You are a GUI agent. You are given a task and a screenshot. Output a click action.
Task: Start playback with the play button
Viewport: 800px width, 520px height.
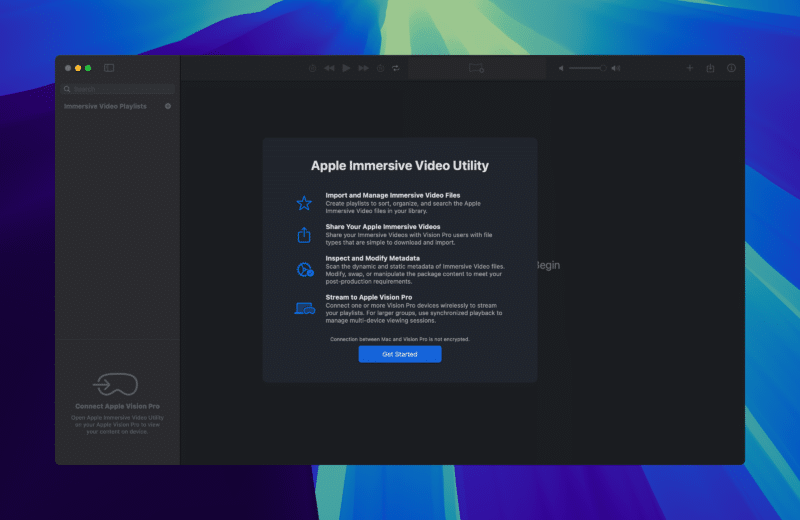click(346, 68)
